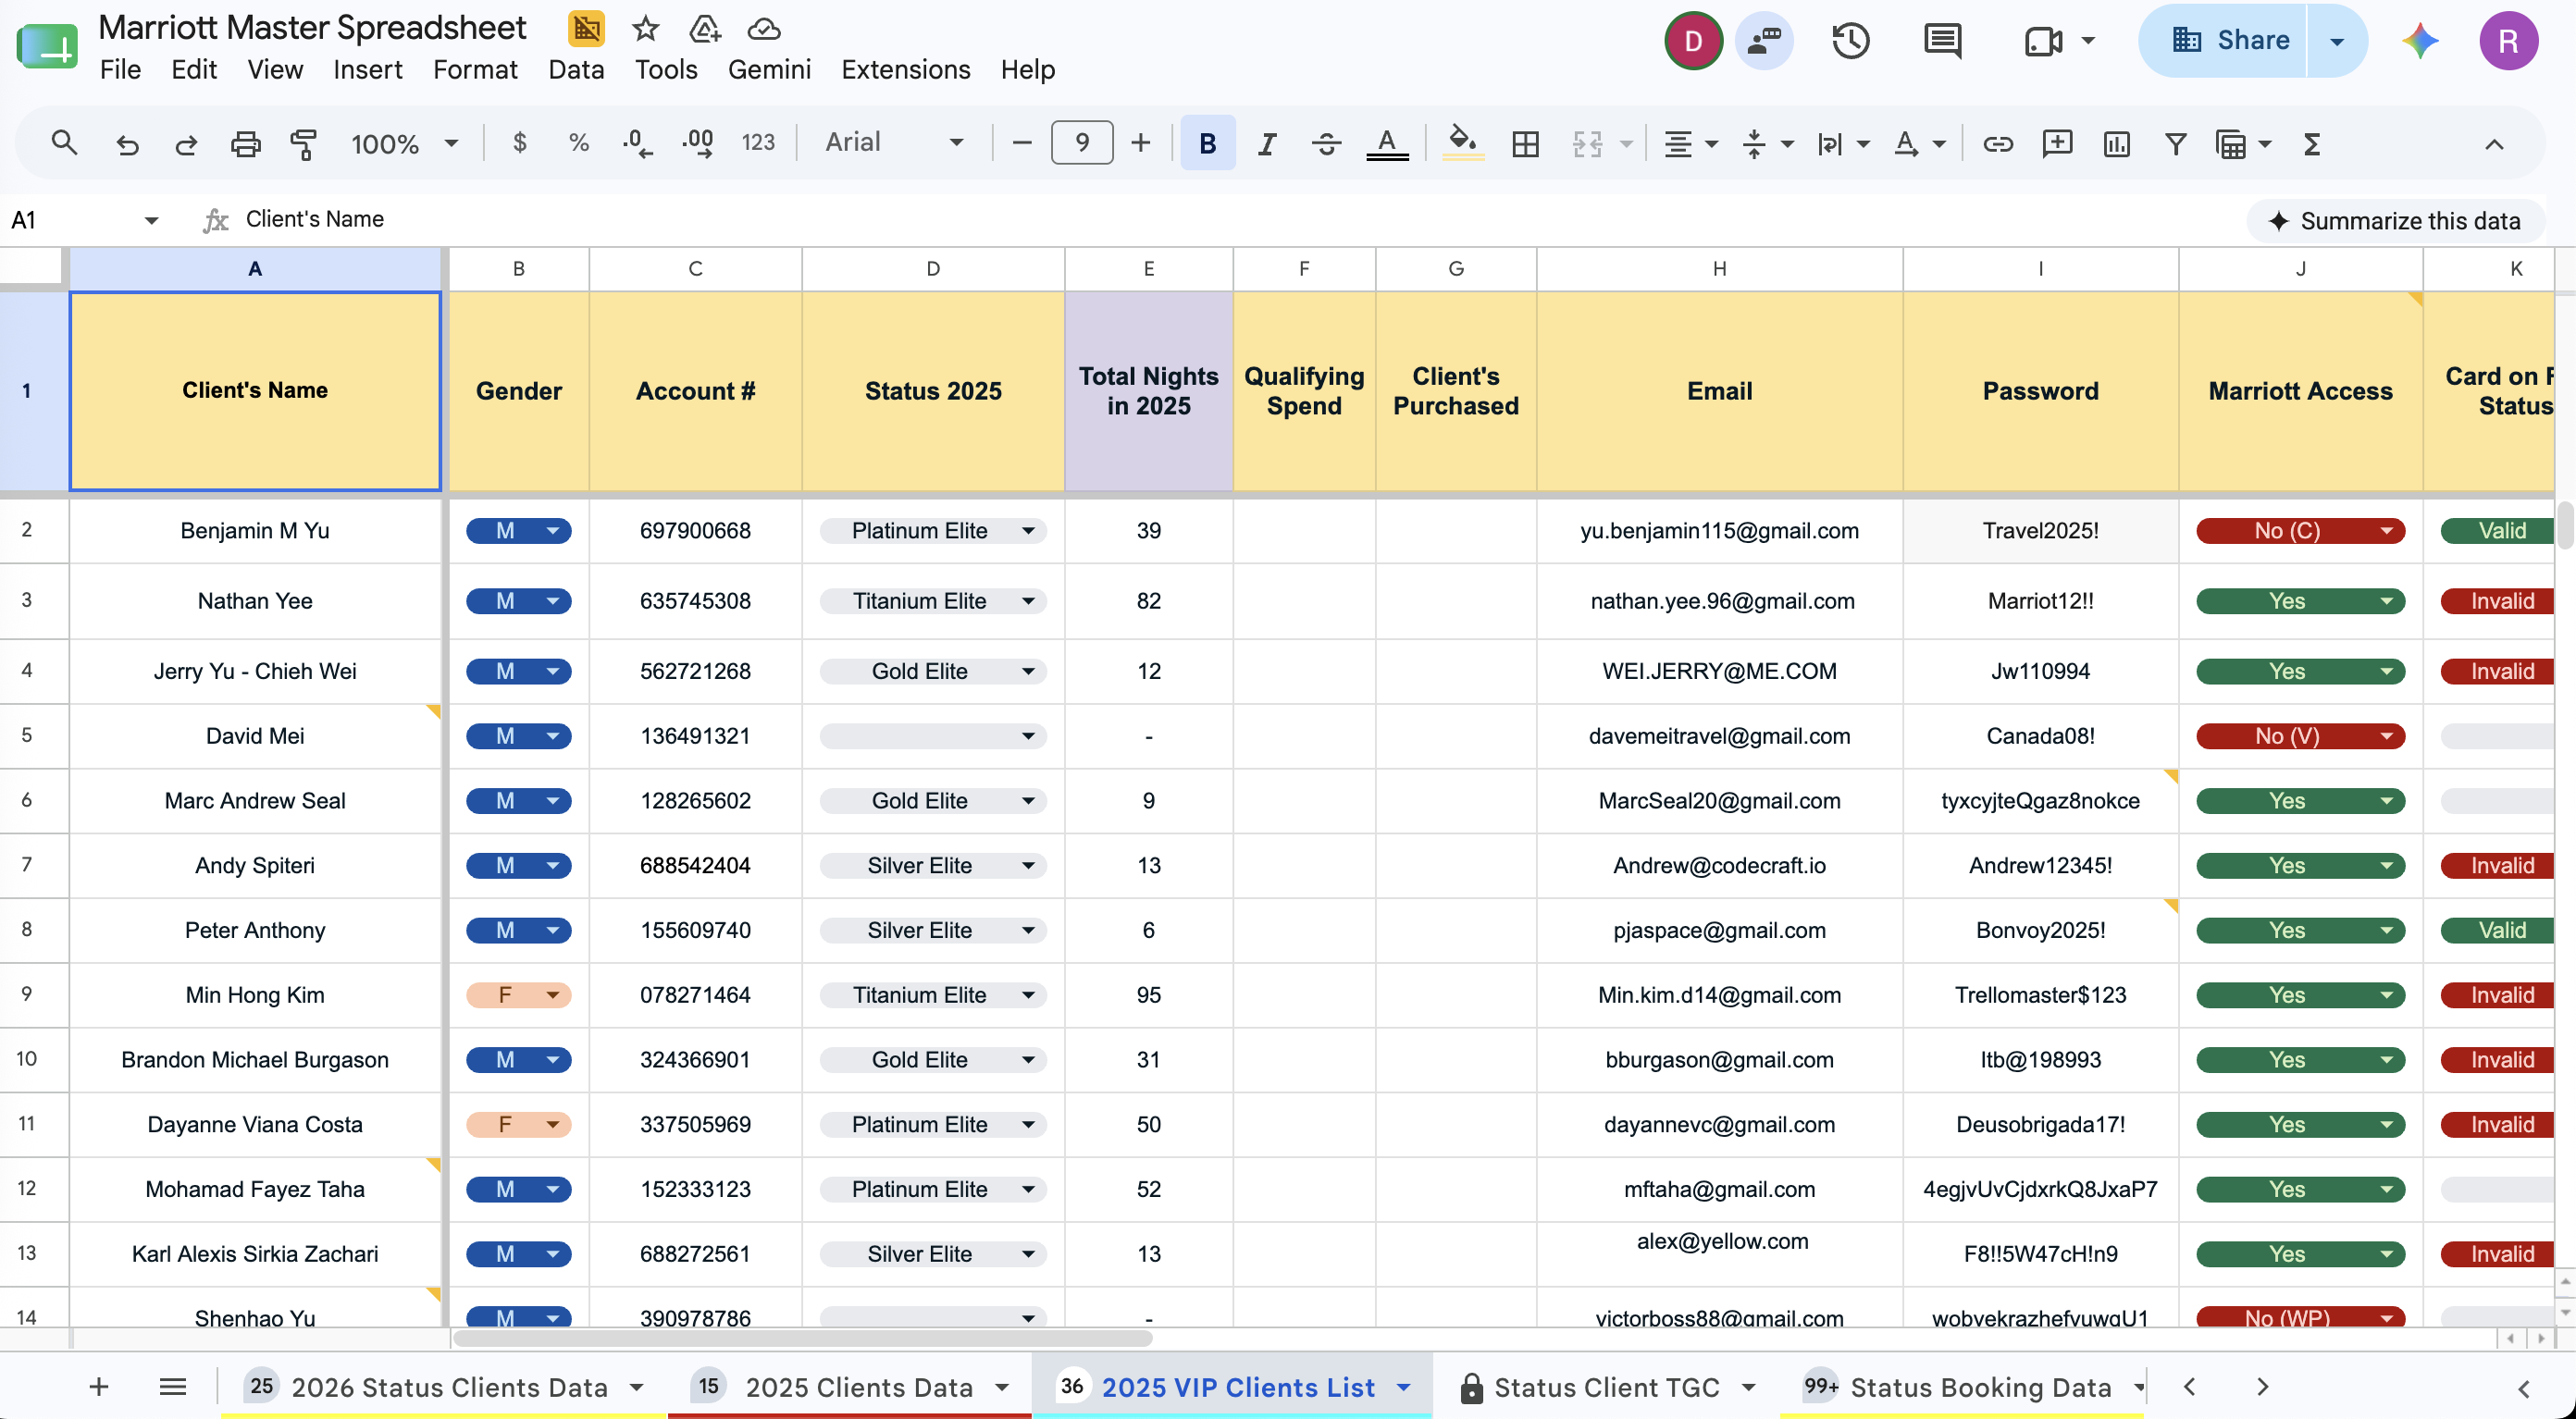2576x1419 pixels.
Task: Click the functions sigma icon
Action: click(2311, 144)
